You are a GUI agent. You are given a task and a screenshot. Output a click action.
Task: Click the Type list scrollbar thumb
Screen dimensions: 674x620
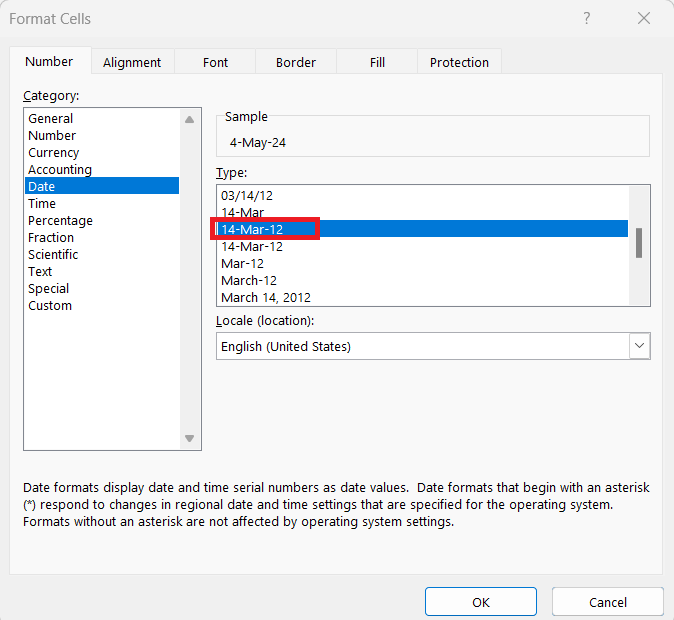[639, 243]
